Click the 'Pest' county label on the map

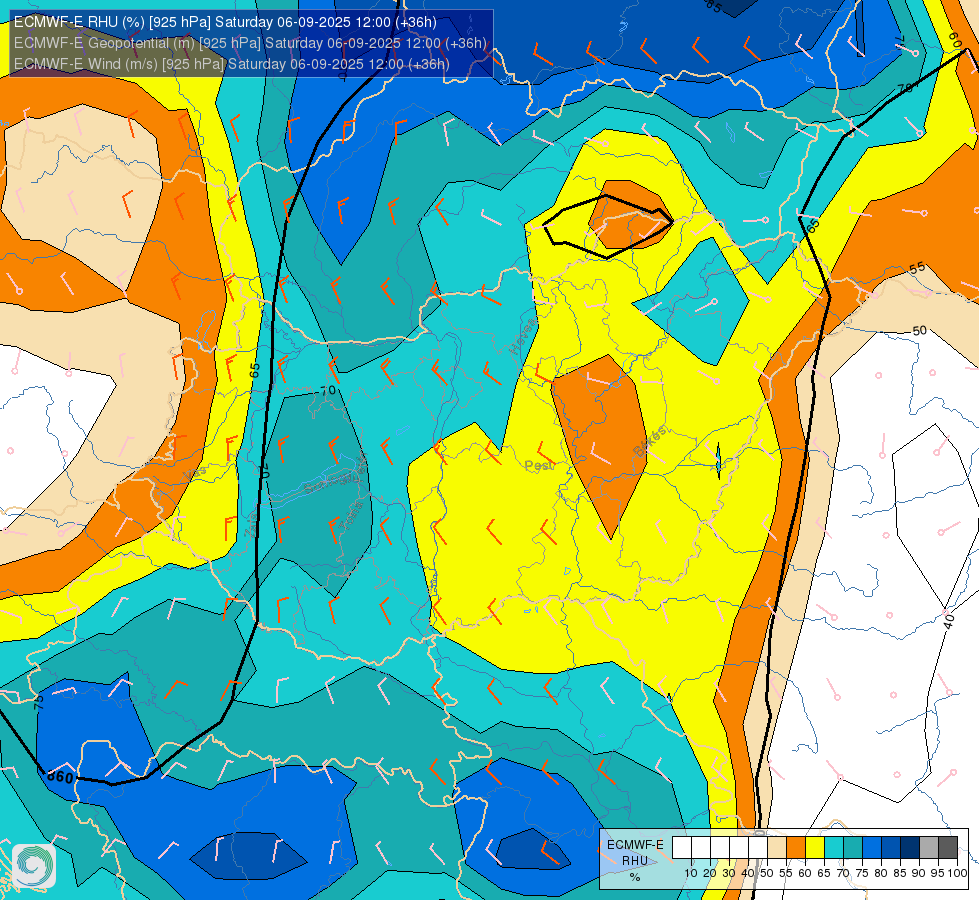pos(539,465)
